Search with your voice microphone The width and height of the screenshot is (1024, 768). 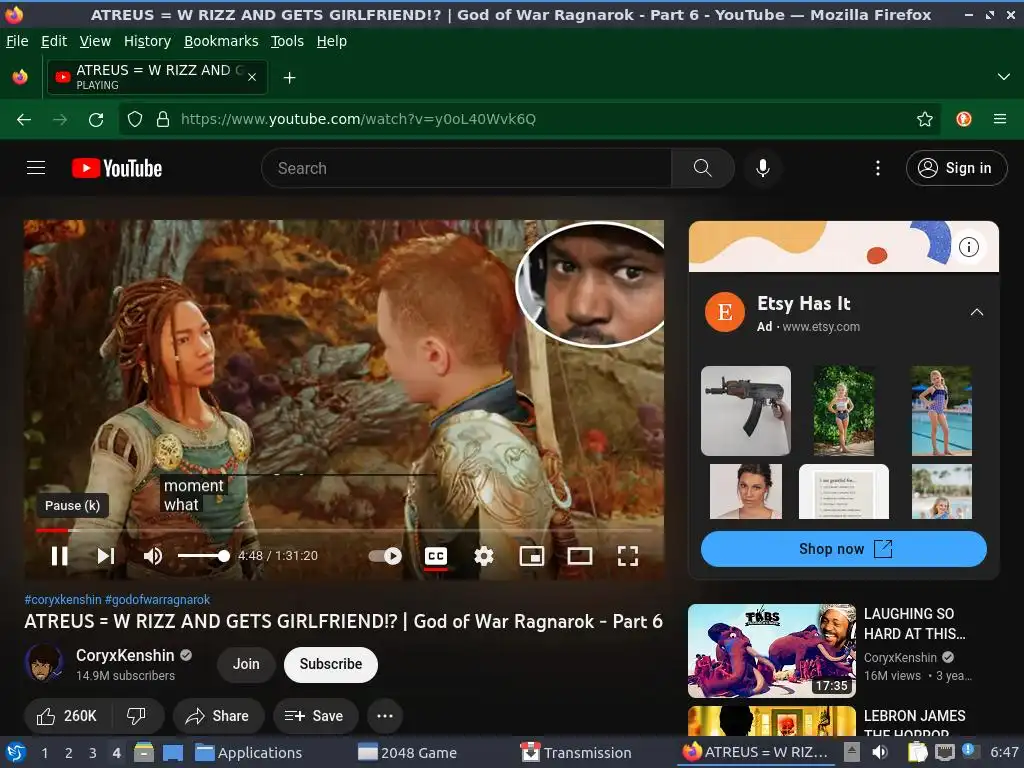pos(762,168)
